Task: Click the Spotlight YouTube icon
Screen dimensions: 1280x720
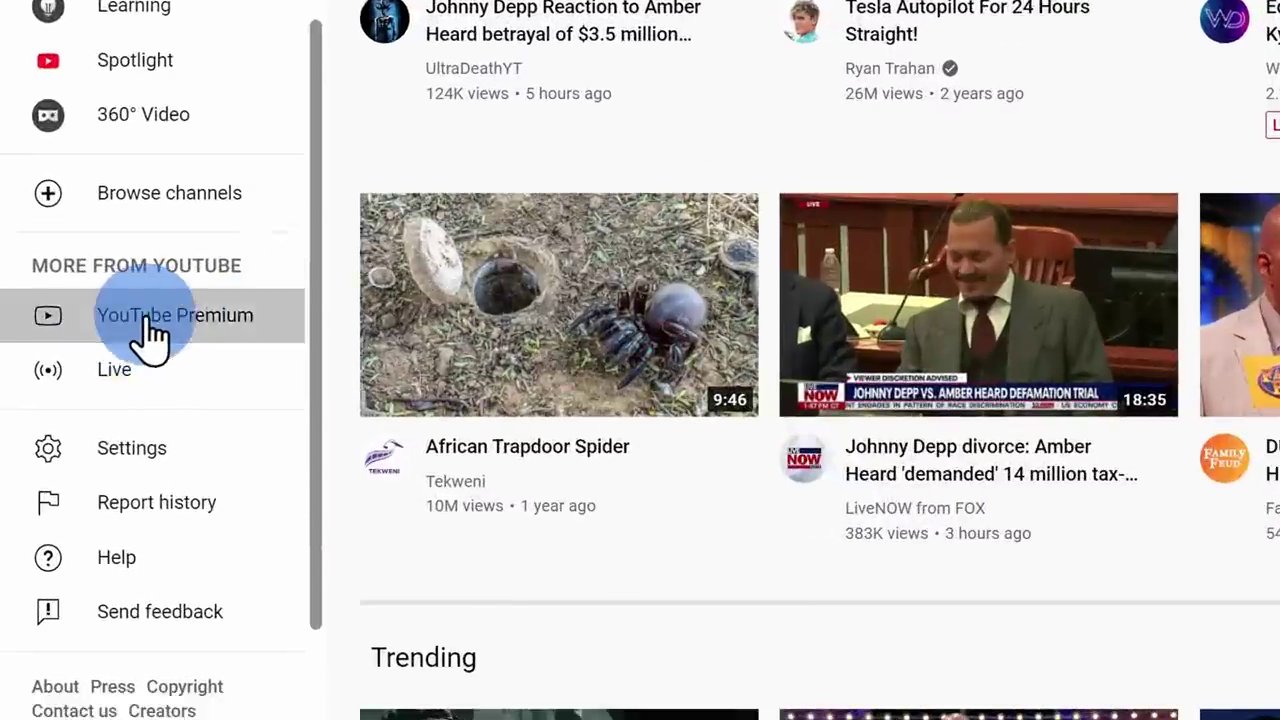Action: [x=47, y=61]
